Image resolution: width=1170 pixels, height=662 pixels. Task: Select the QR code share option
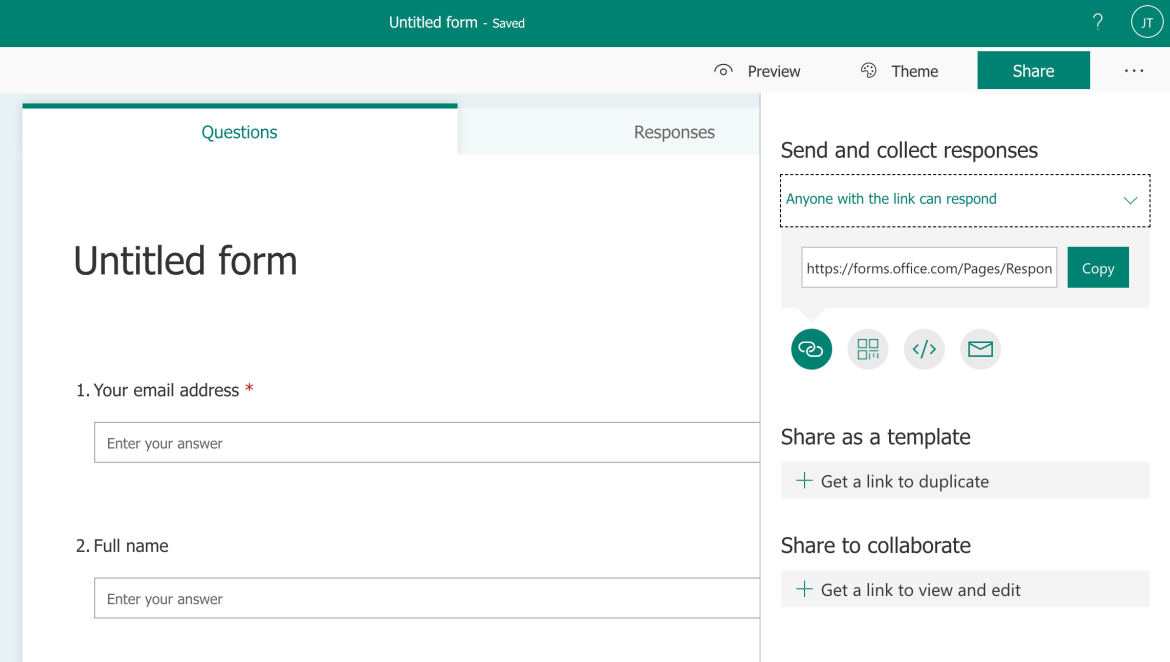click(867, 349)
